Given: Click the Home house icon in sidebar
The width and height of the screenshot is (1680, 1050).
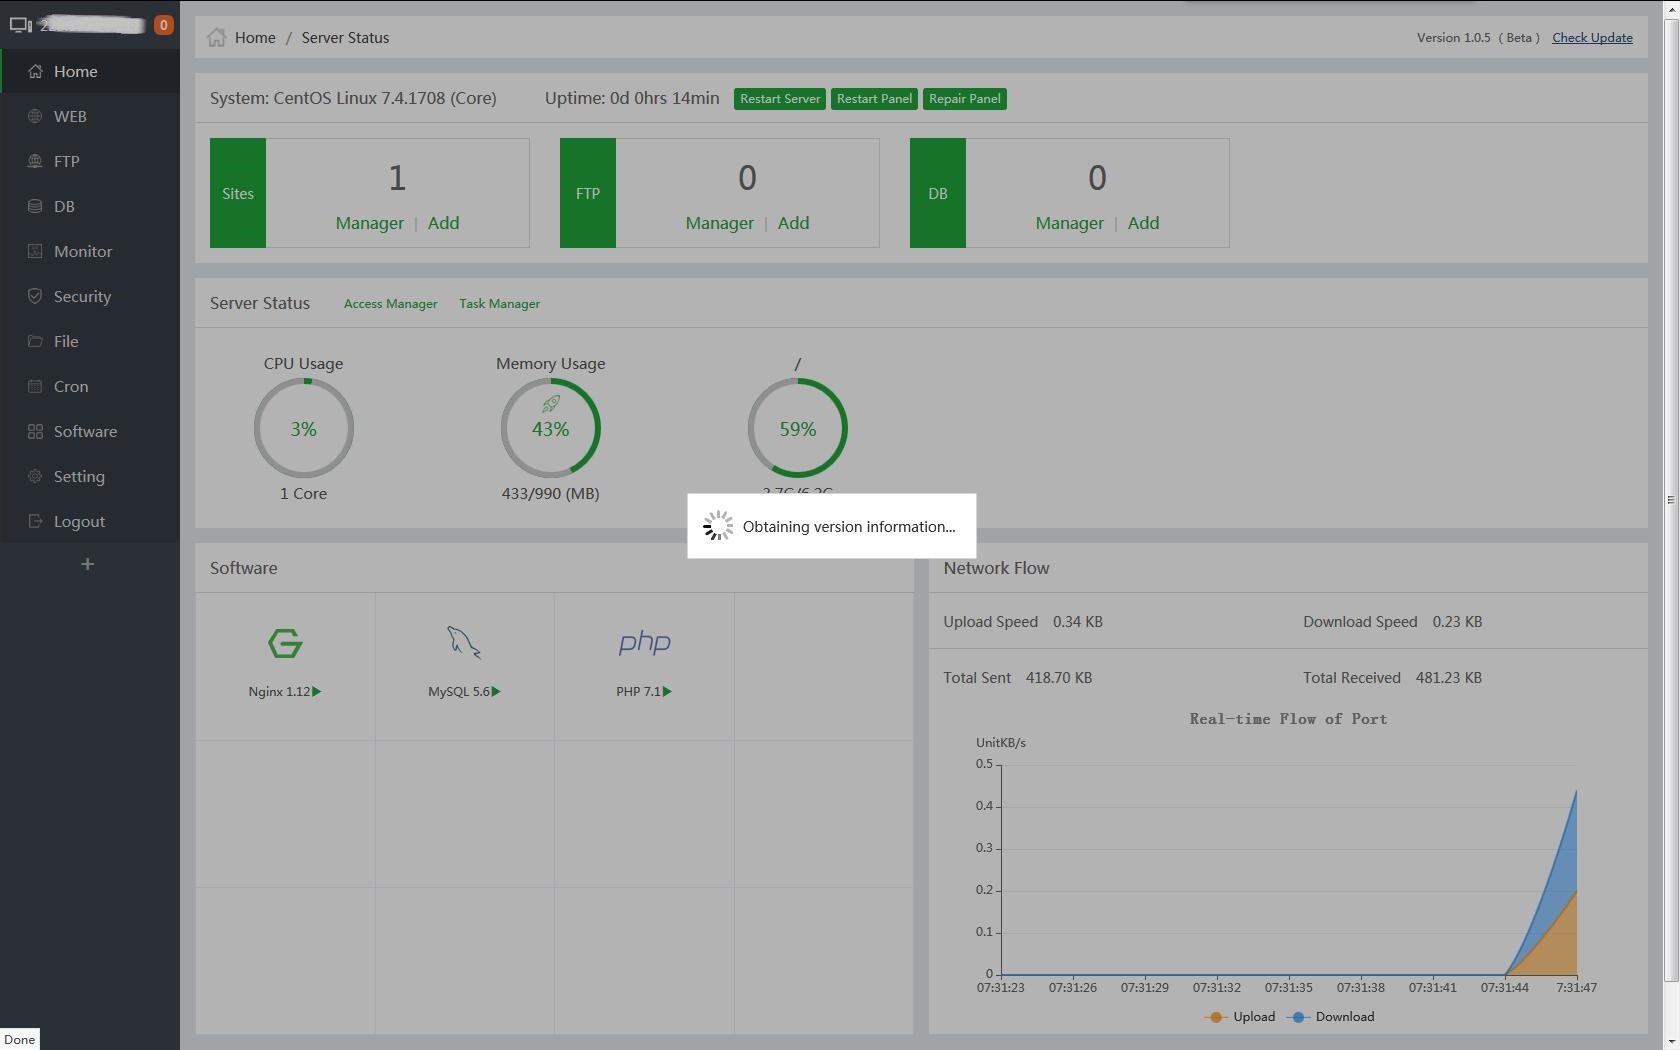Looking at the screenshot, I should [35, 71].
